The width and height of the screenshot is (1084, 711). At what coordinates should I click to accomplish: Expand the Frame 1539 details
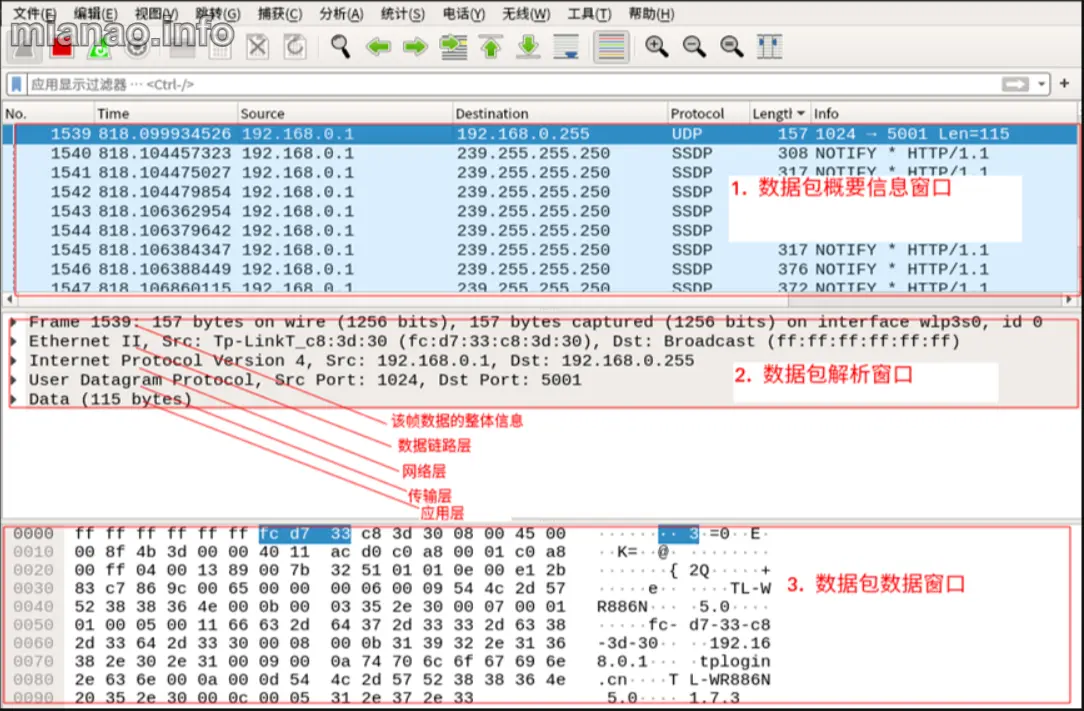pos(12,321)
